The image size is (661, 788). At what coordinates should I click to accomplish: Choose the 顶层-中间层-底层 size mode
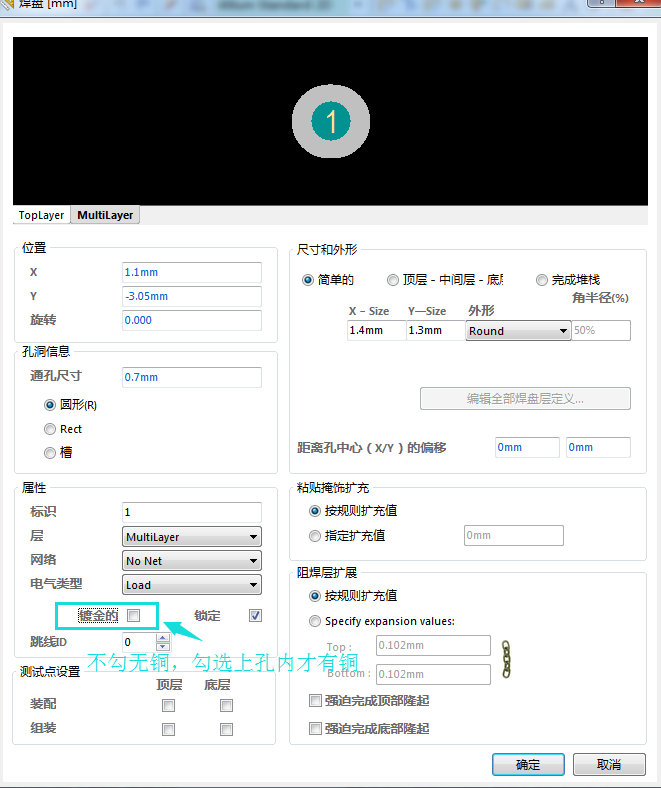tap(392, 280)
